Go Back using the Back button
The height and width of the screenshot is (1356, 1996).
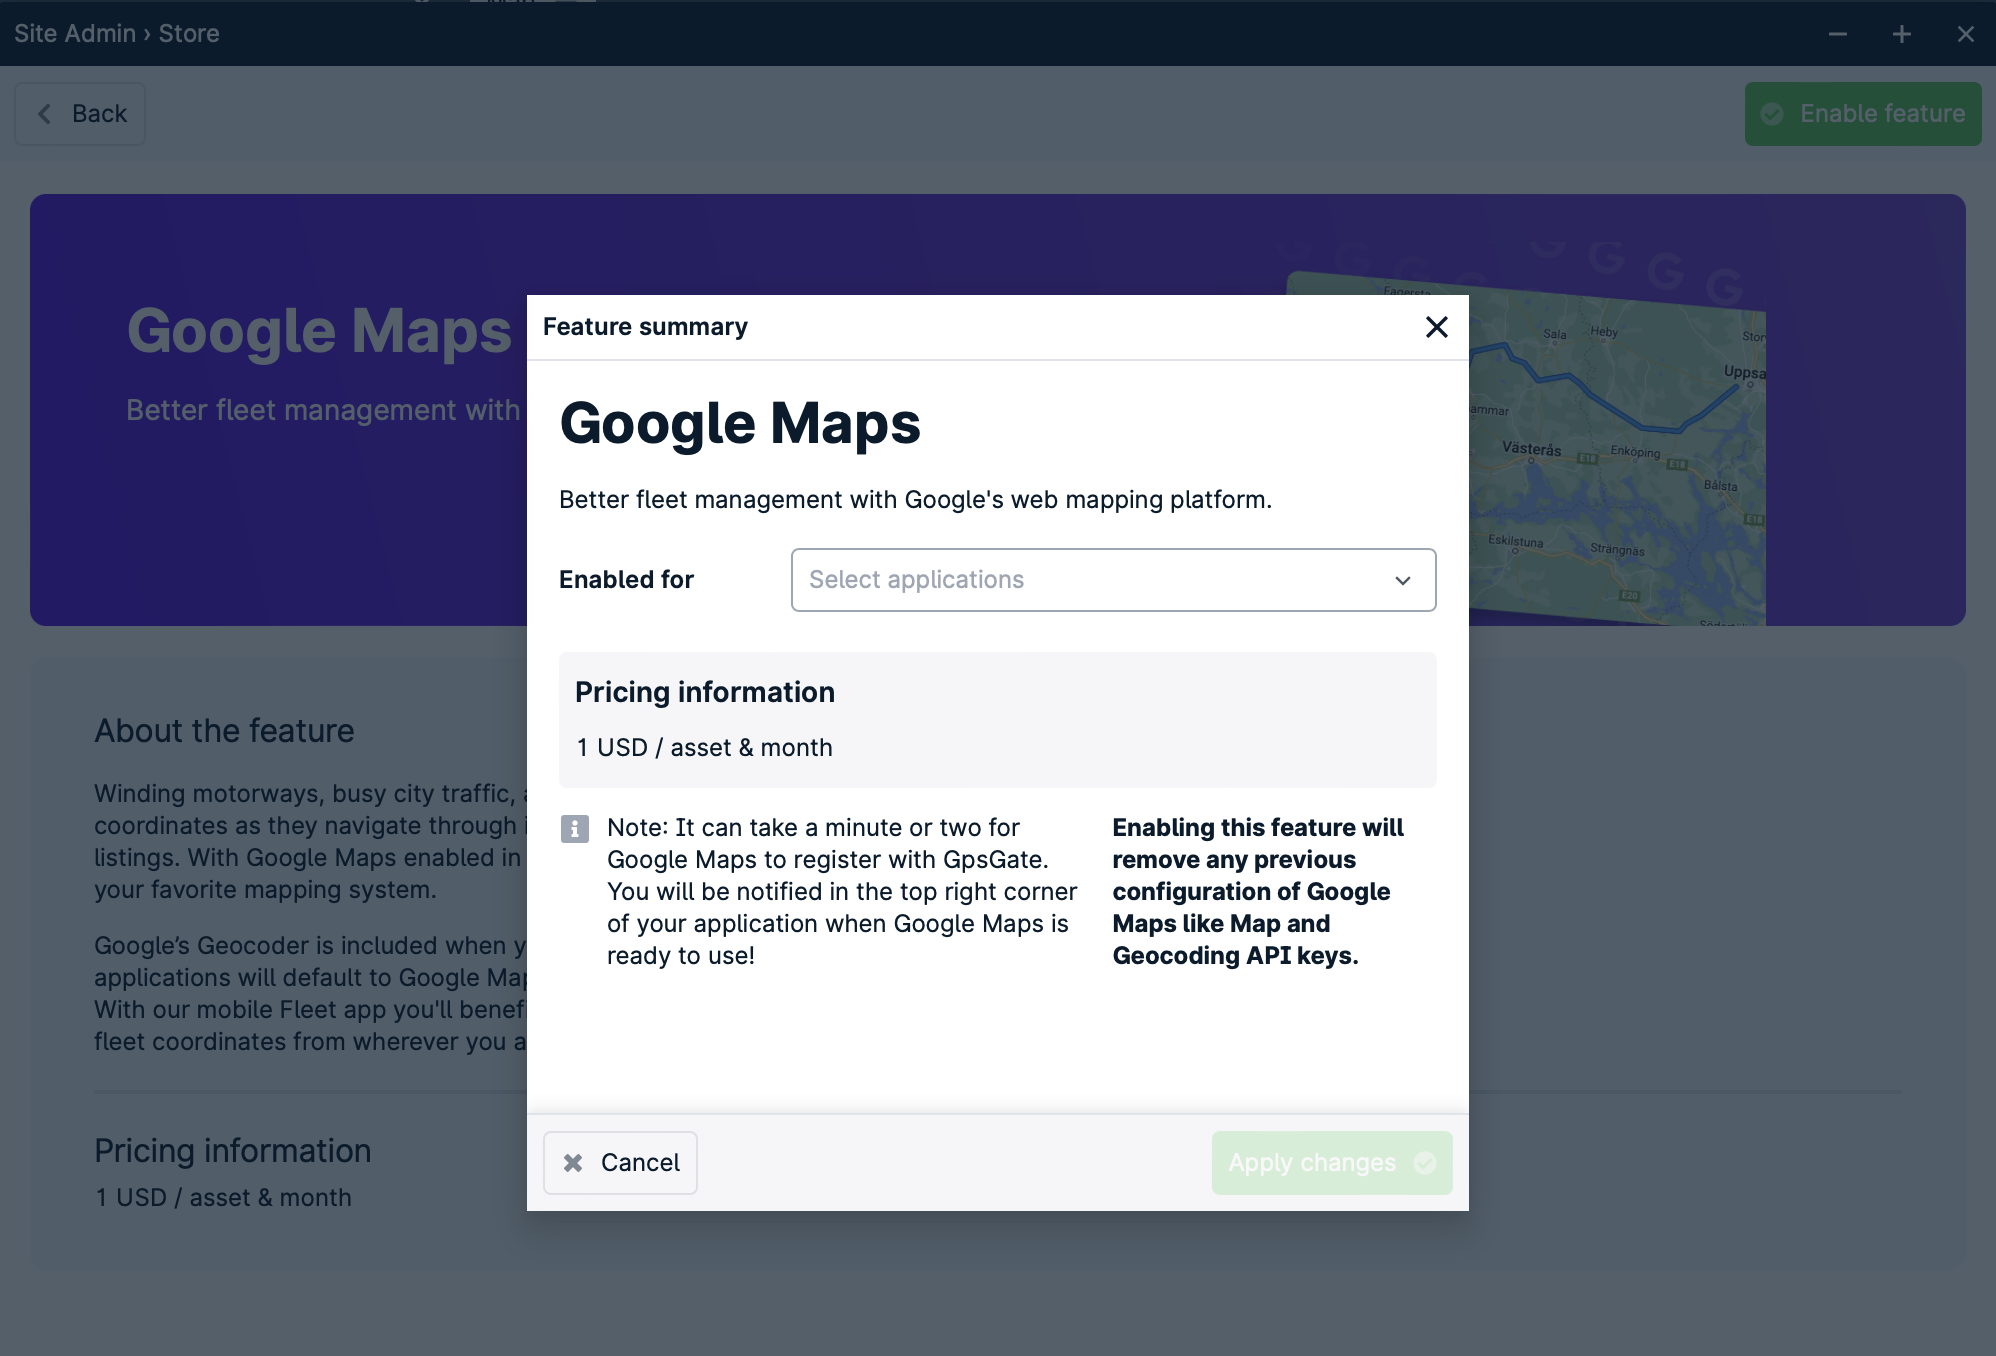80,114
